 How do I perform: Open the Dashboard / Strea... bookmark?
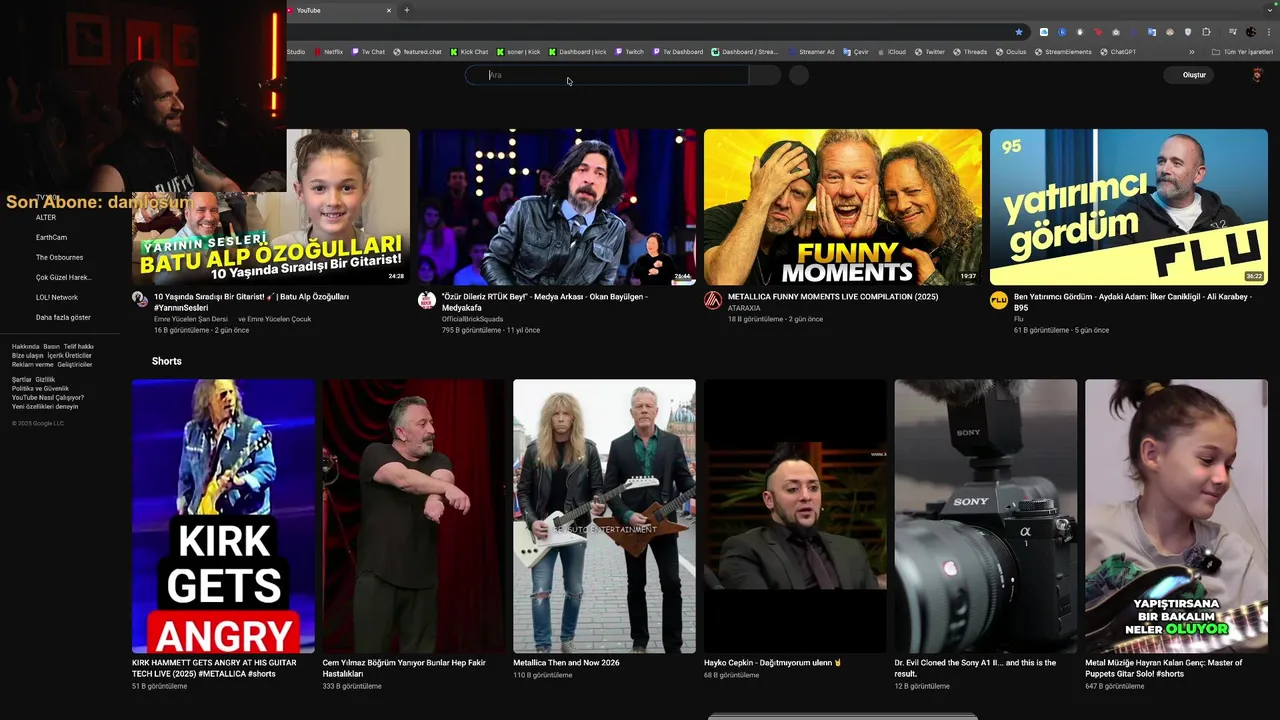[x=744, y=52]
